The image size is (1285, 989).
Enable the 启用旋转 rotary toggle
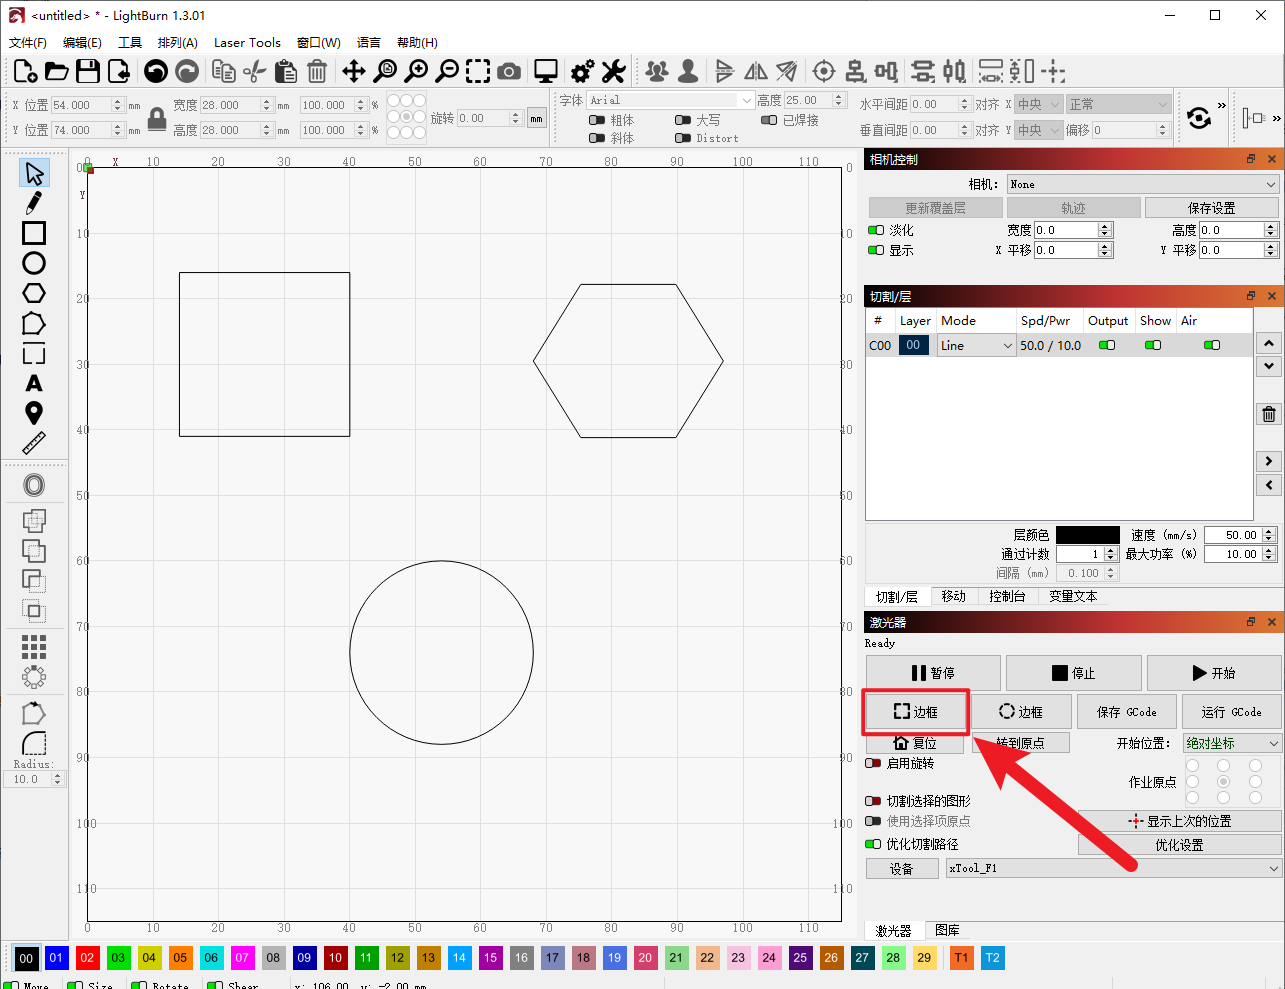click(x=874, y=763)
